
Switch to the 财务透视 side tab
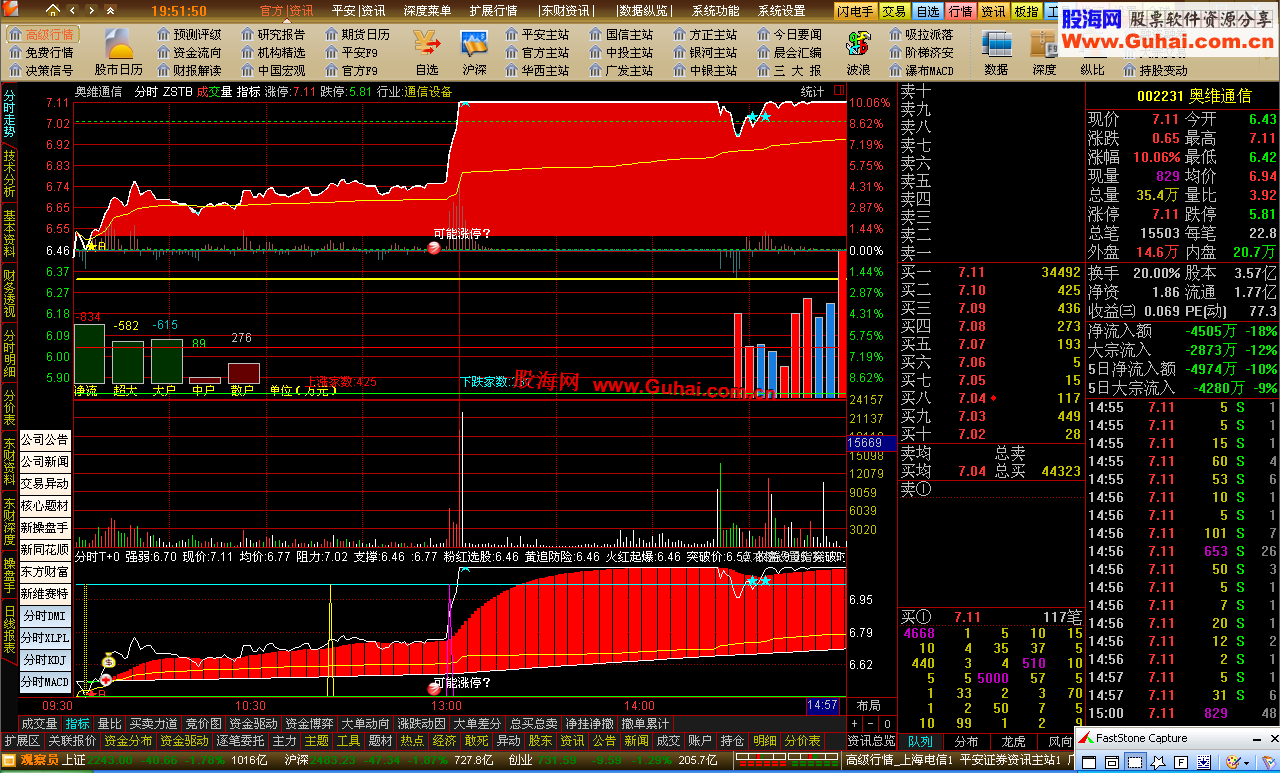tap(9, 293)
